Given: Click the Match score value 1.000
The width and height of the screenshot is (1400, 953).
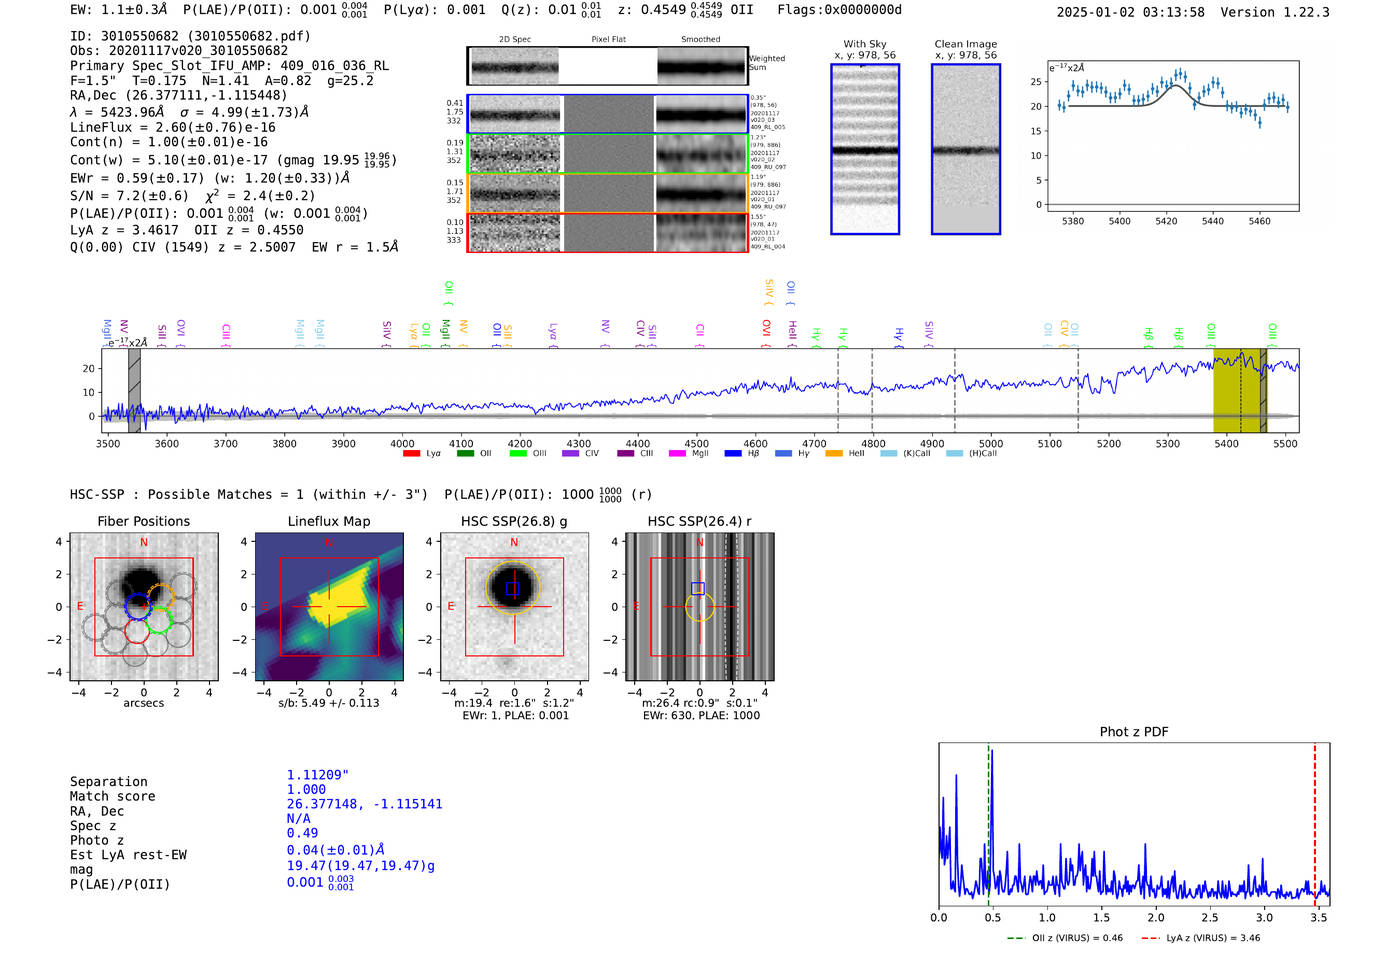Looking at the screenshot, I should pos(306,789).
